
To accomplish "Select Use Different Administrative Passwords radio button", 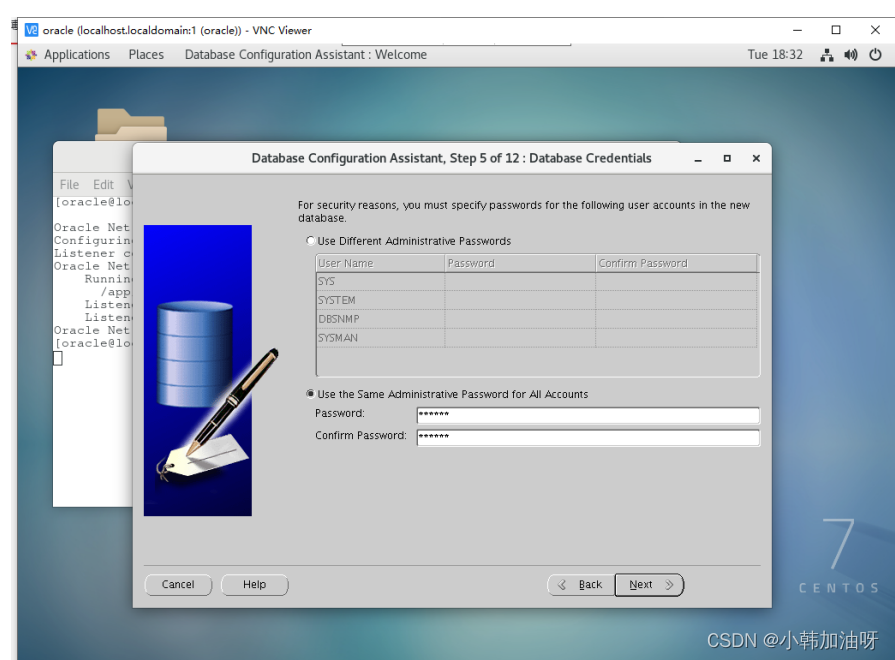I will (x=311, y=240).
